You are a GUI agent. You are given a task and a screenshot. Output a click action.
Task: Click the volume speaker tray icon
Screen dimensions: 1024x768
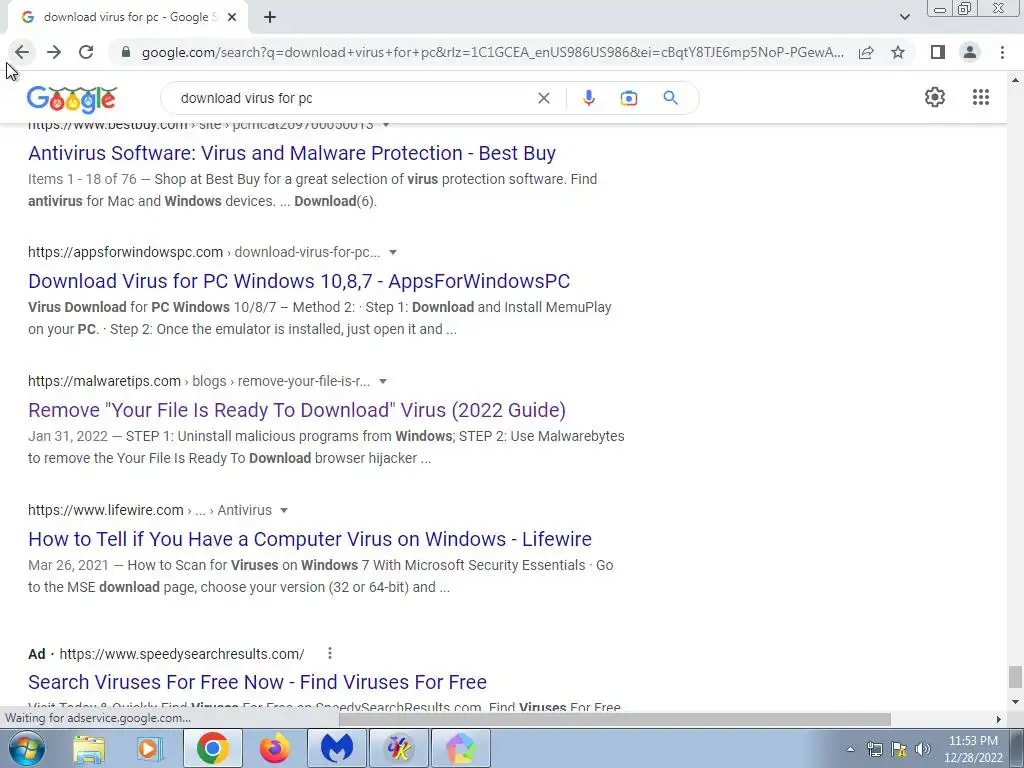tap(923, 749)
